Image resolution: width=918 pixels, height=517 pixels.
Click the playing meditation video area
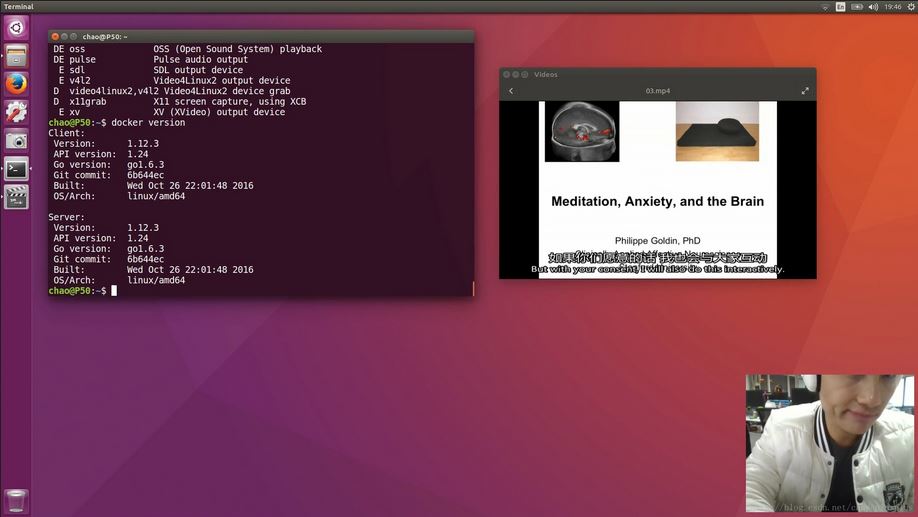click(x=657, y=190)
